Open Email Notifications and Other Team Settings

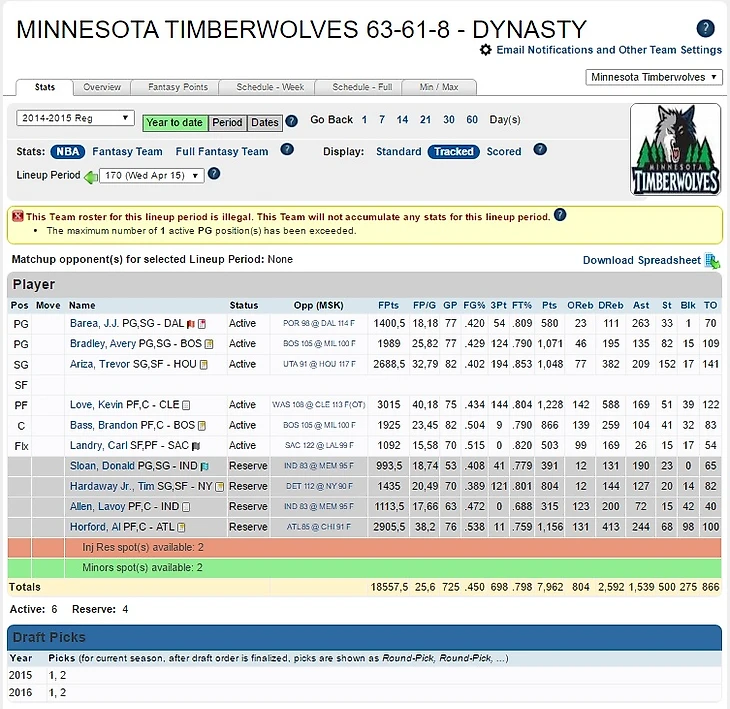point(609,50)
